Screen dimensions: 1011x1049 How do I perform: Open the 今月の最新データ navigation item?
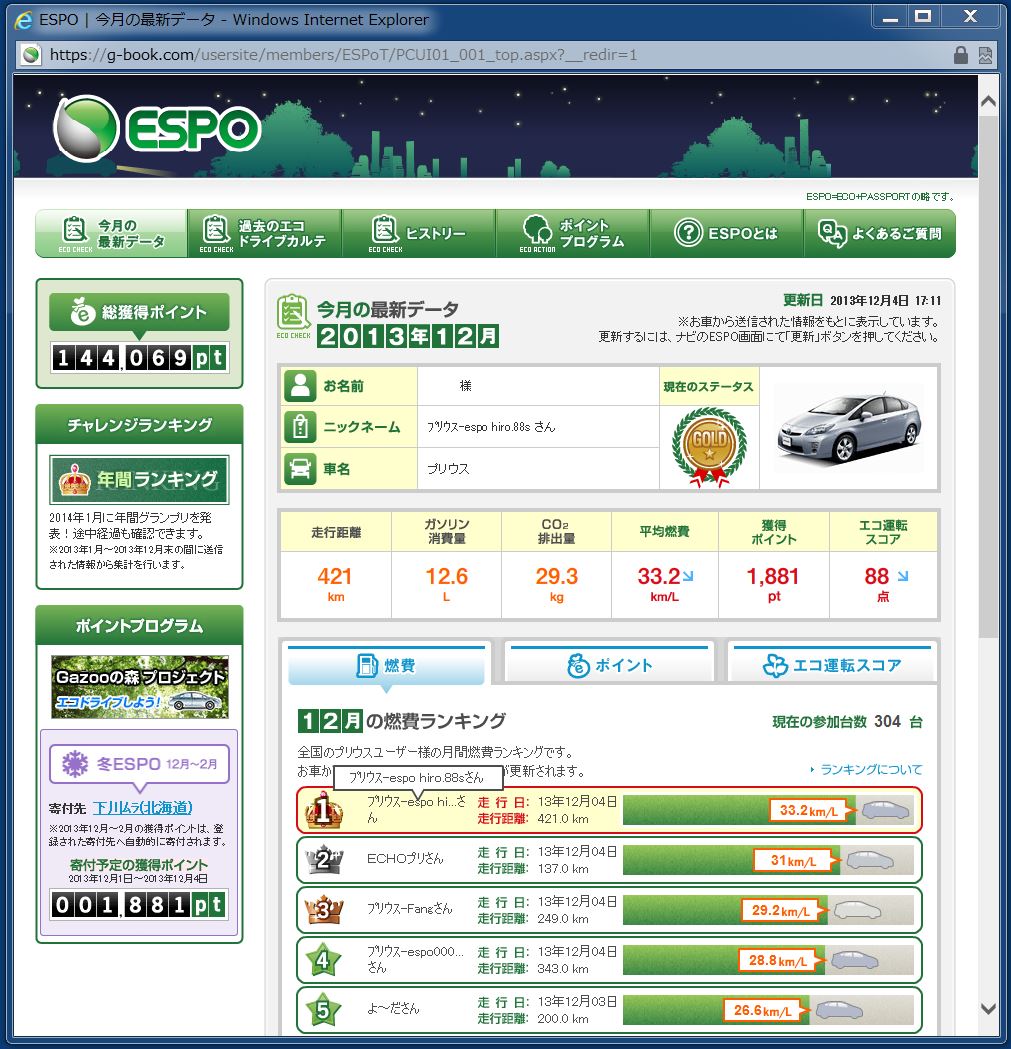(x=111, y=233)
